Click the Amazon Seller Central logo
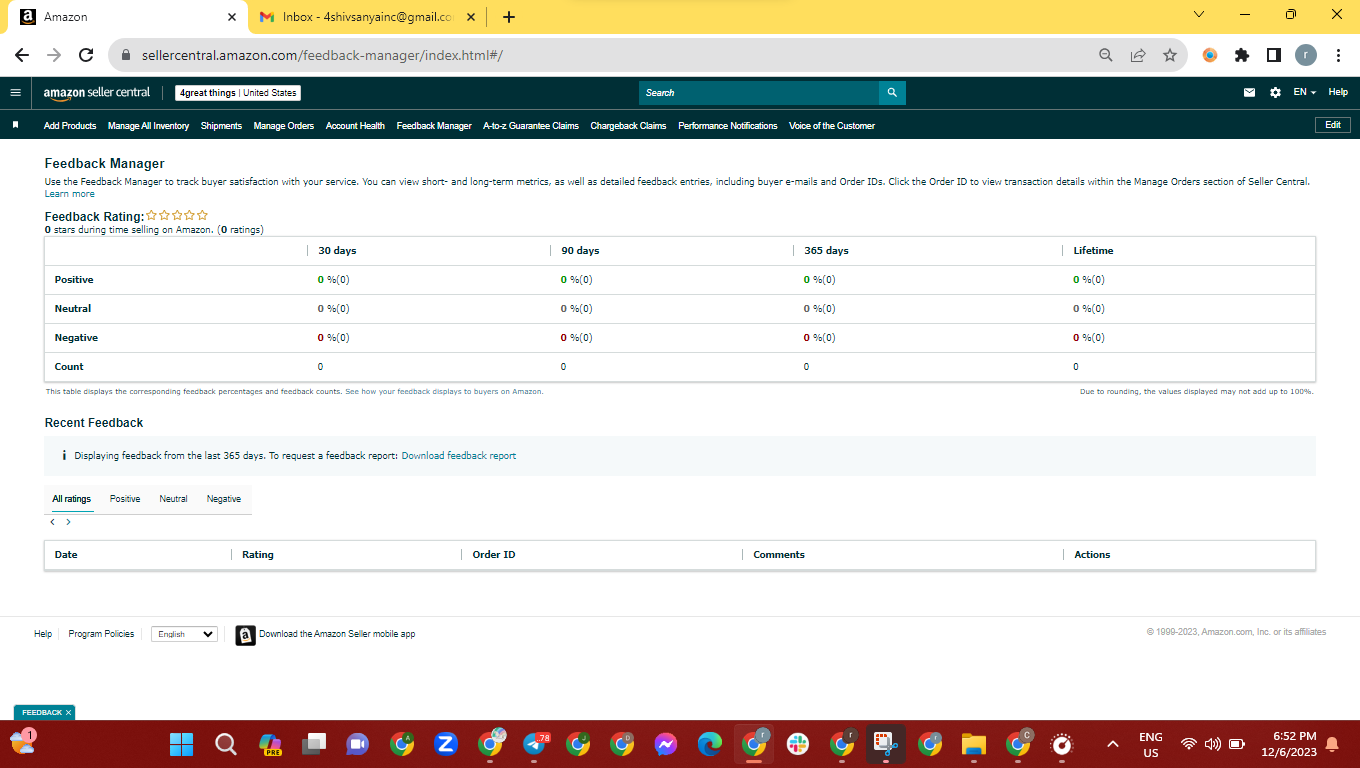 click(x=96, y=93)
